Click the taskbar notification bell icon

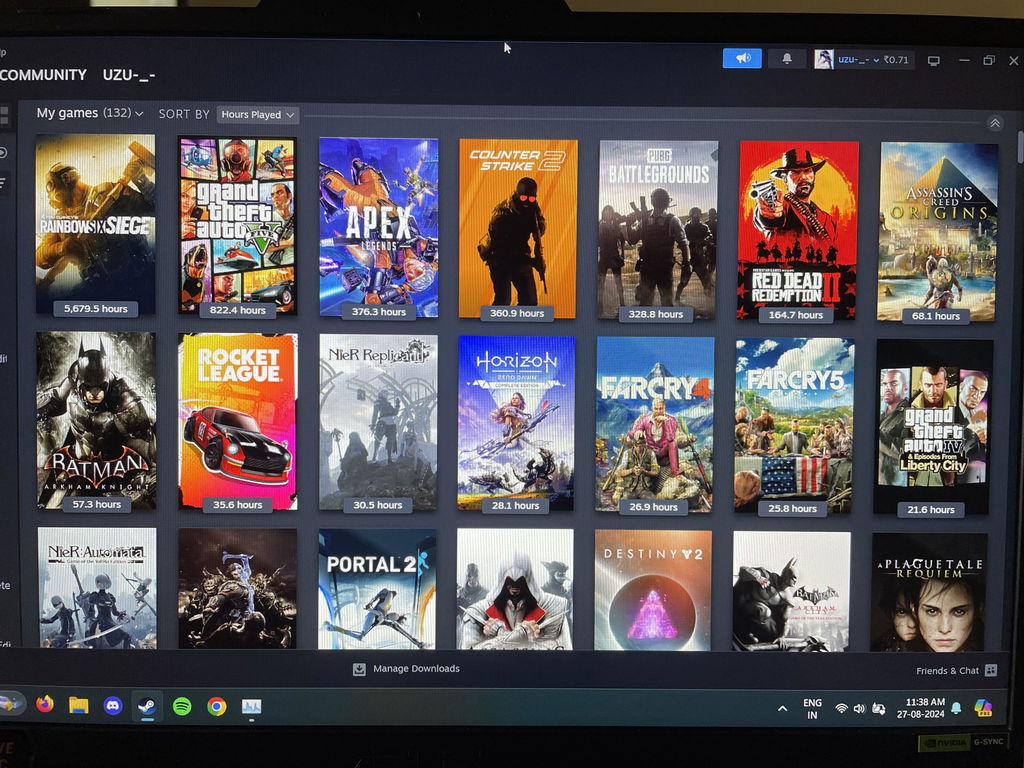coord(956,709)
